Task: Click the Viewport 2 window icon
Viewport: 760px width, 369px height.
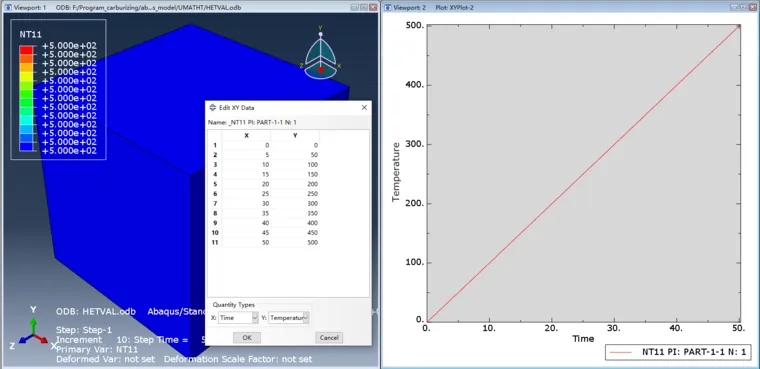Action: pyautogui.click(x=387, y=7)
